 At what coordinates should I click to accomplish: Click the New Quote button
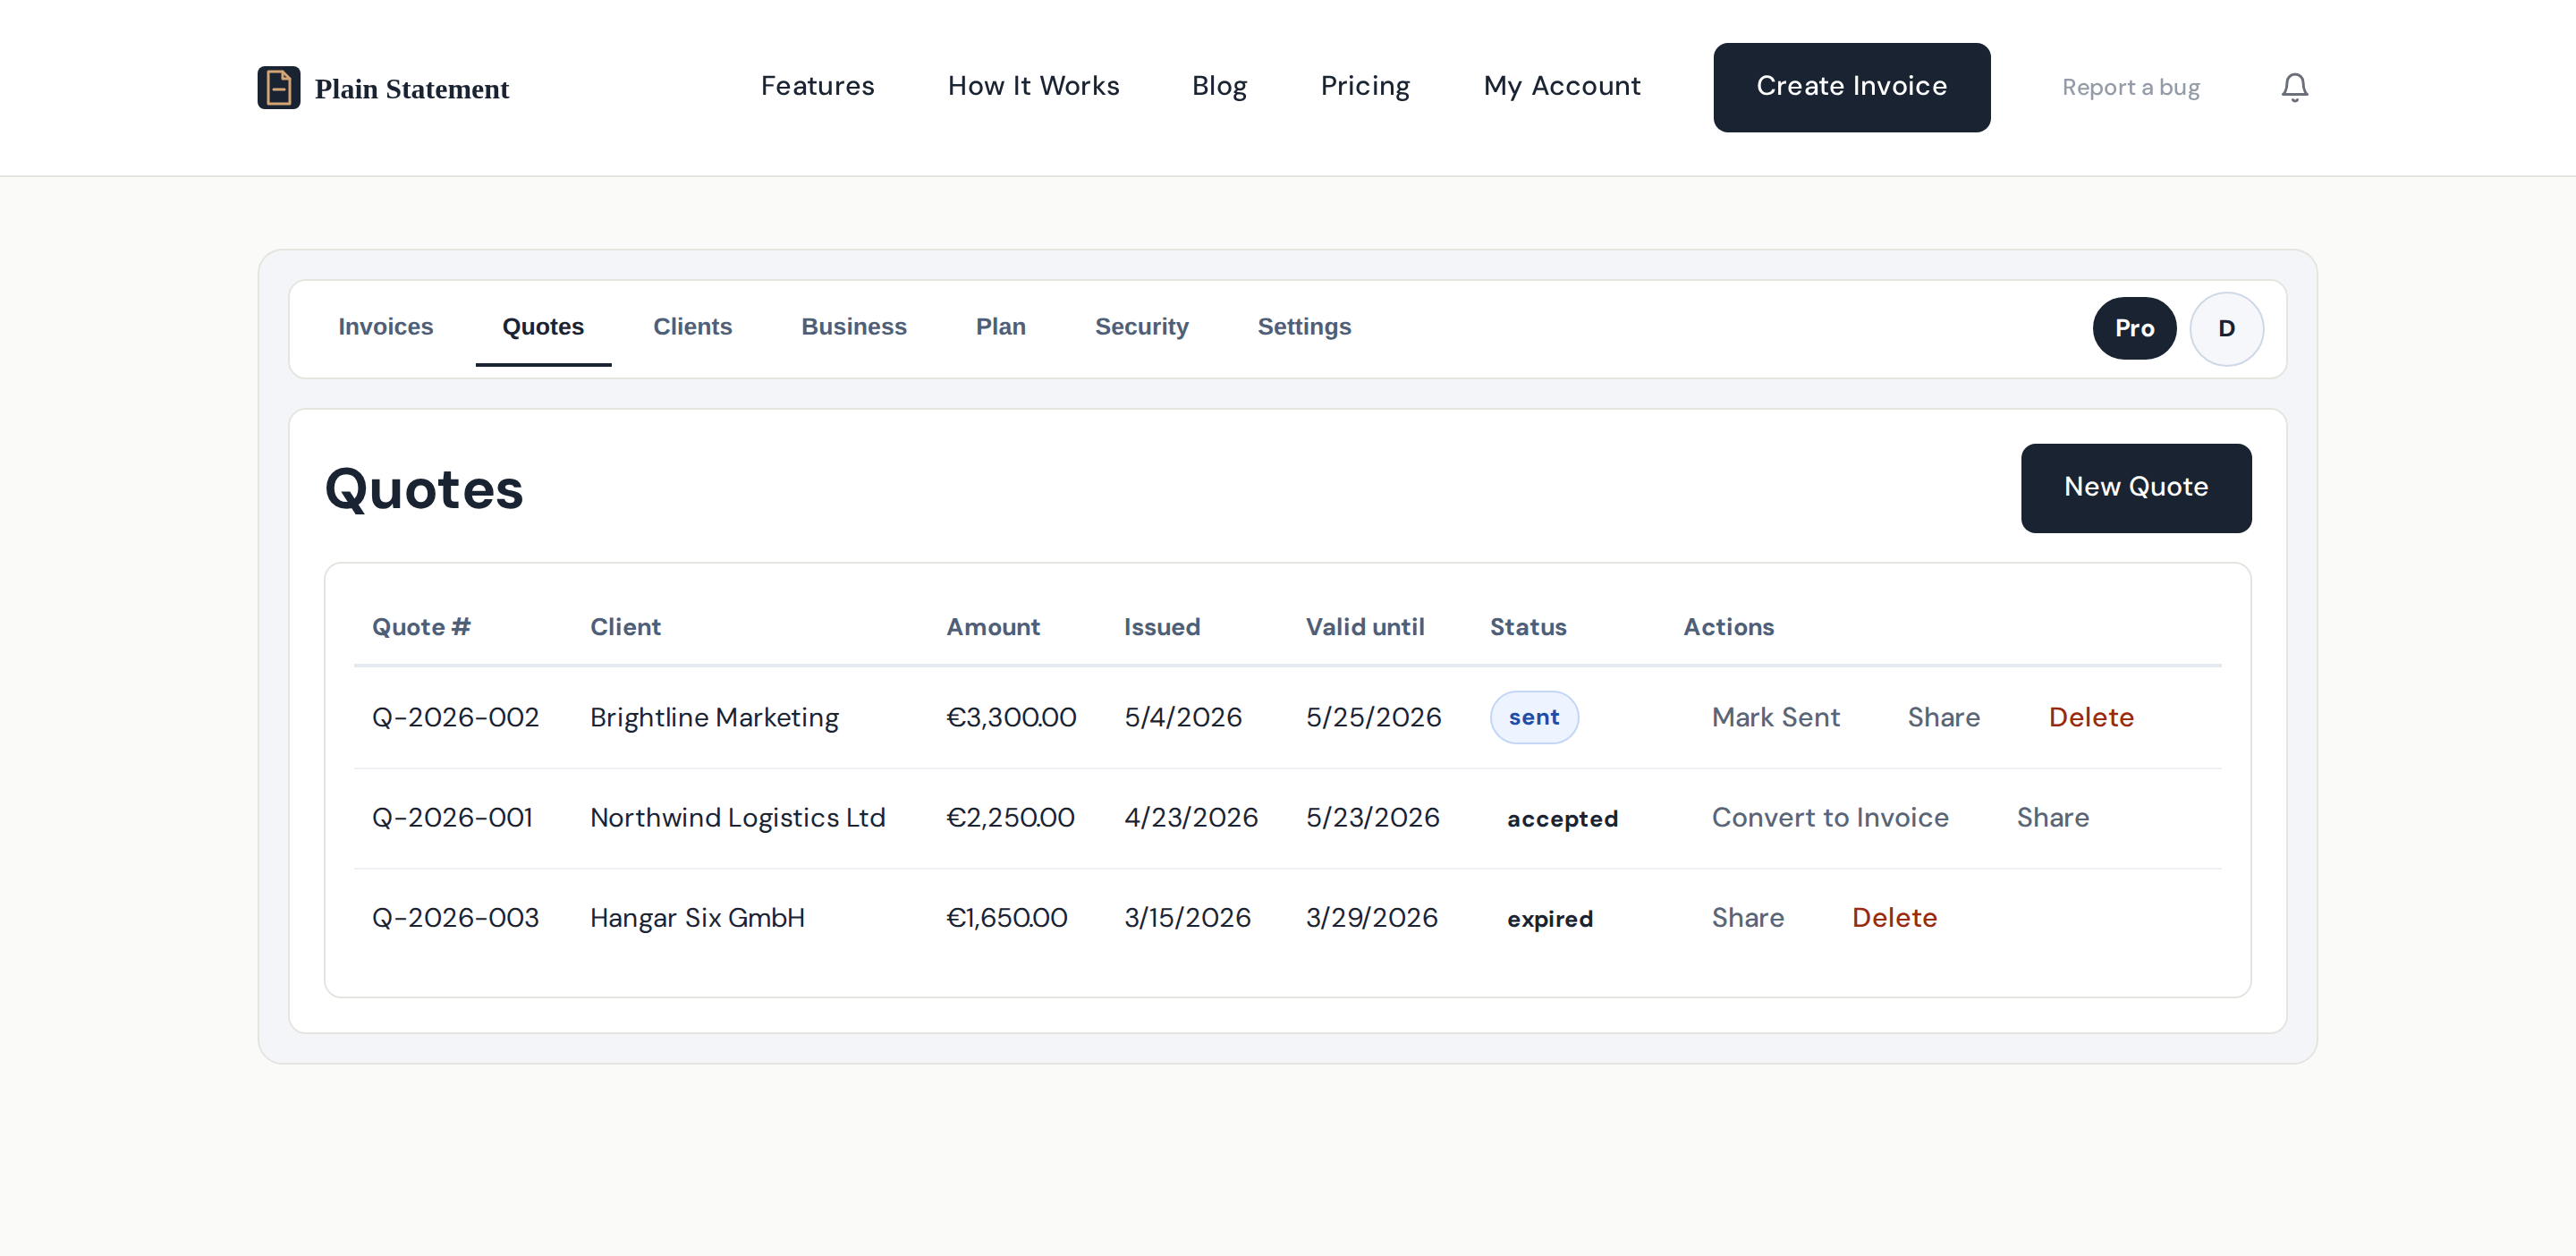pos(2136,488)
